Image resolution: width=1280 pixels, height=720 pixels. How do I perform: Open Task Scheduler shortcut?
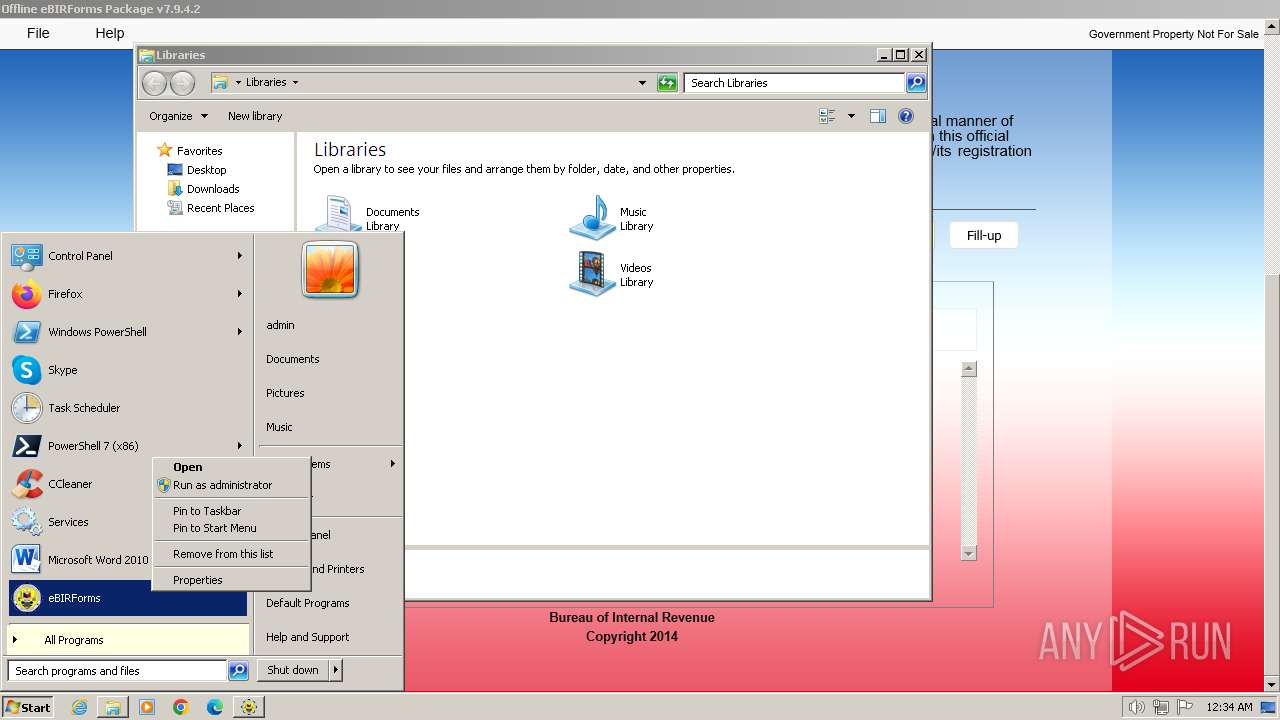pos(128,408)
